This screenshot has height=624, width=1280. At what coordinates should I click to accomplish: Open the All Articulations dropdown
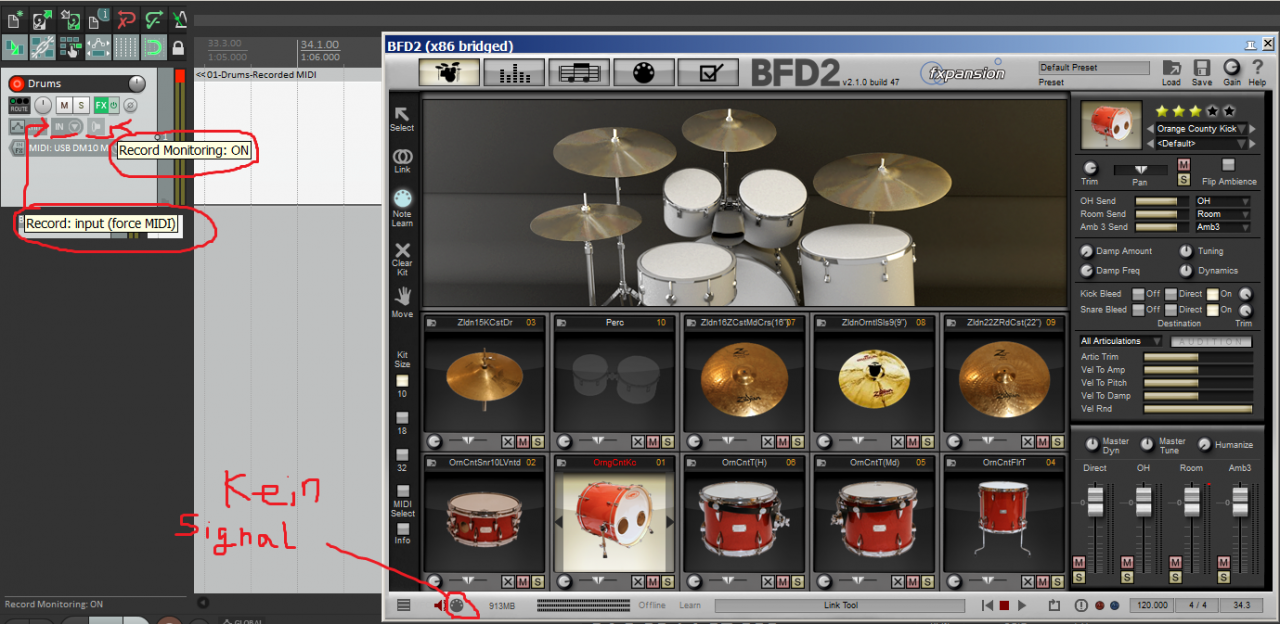point(1121,341)
